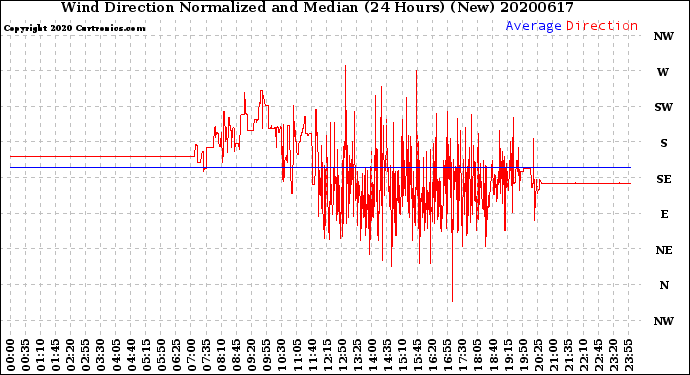Click the 08:10 time axis label
The width and height of the screenshot is (690, 375).
point(221,355)
